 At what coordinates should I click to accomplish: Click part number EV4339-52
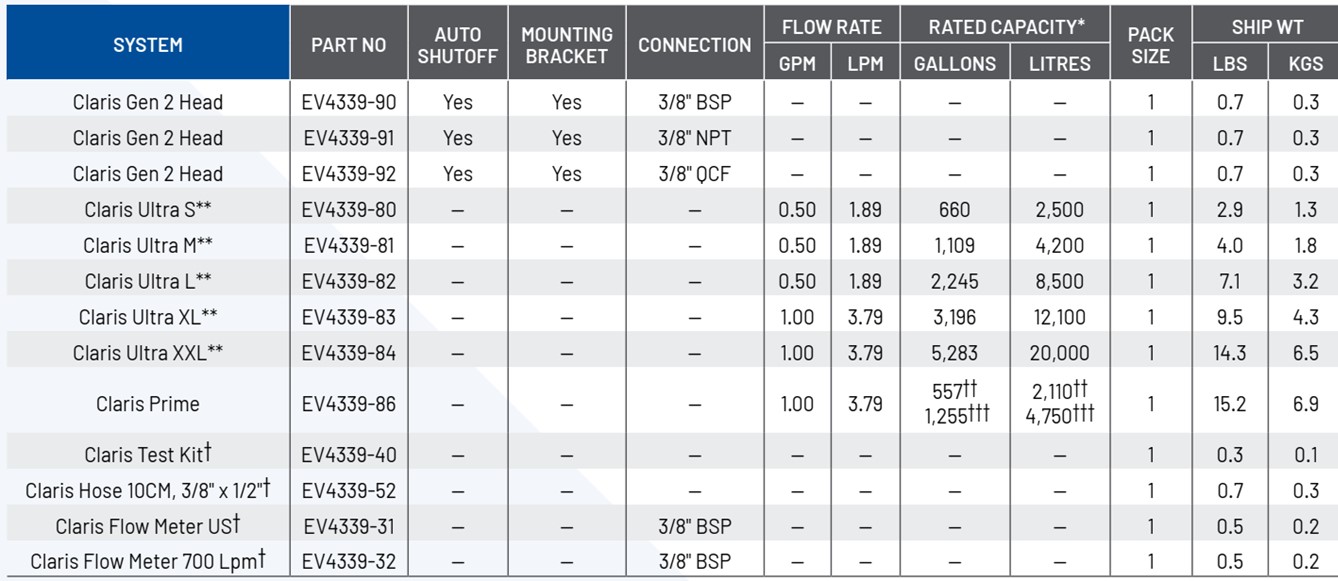point(349,491)
